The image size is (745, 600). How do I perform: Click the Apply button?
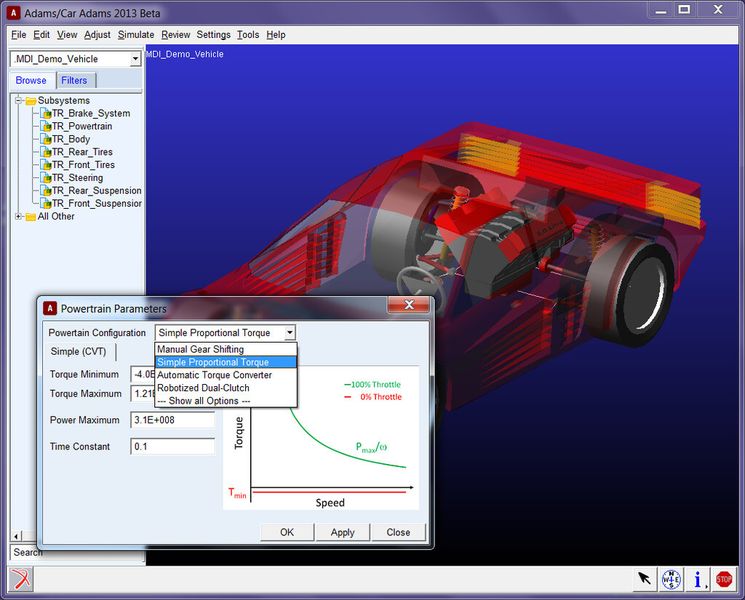point(342,532)
